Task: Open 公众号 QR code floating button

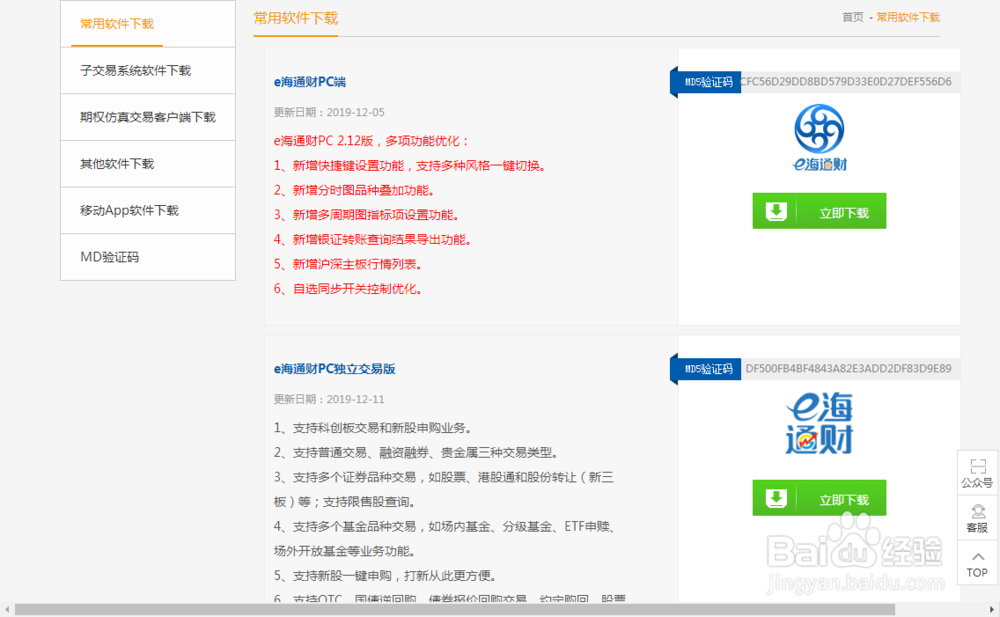Action: click(977, 473)
